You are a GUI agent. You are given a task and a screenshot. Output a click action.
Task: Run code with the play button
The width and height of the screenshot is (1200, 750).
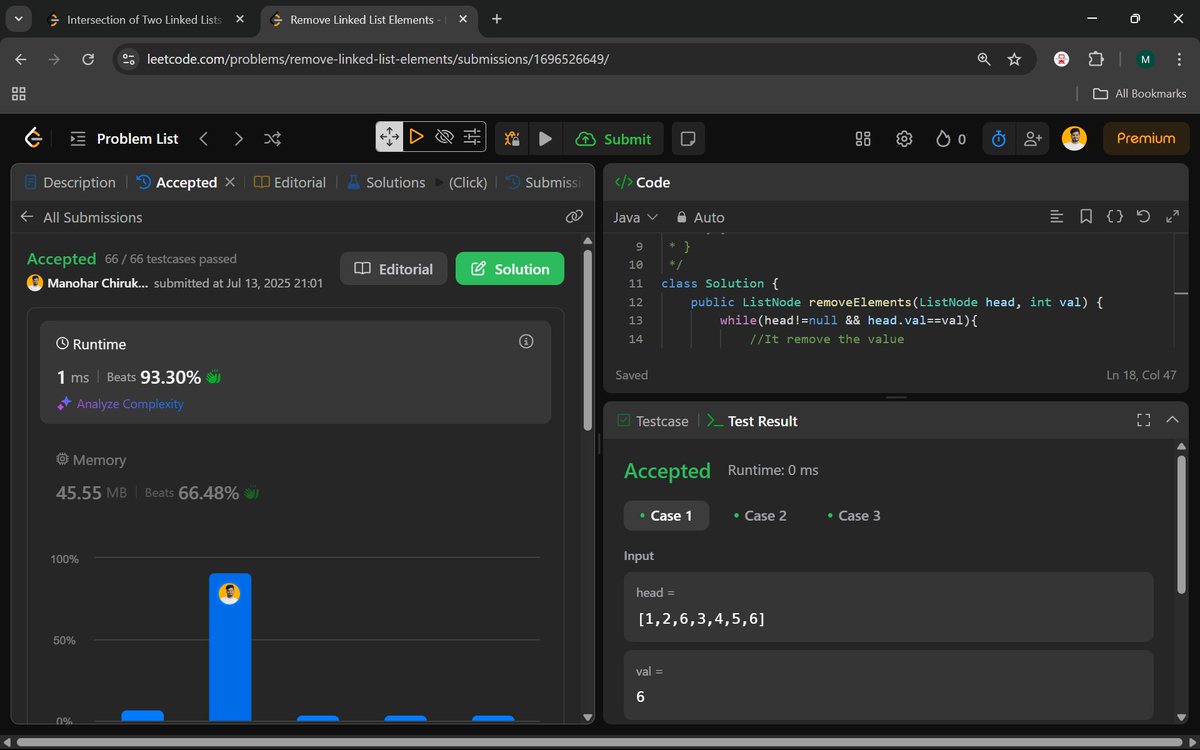click(x=545, y=139)
